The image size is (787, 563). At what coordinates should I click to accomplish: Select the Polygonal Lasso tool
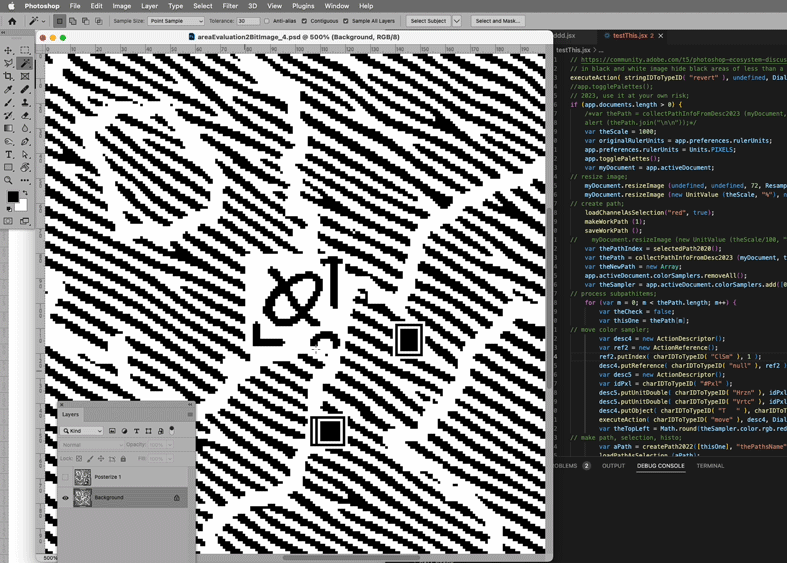(x=9, y=63)
